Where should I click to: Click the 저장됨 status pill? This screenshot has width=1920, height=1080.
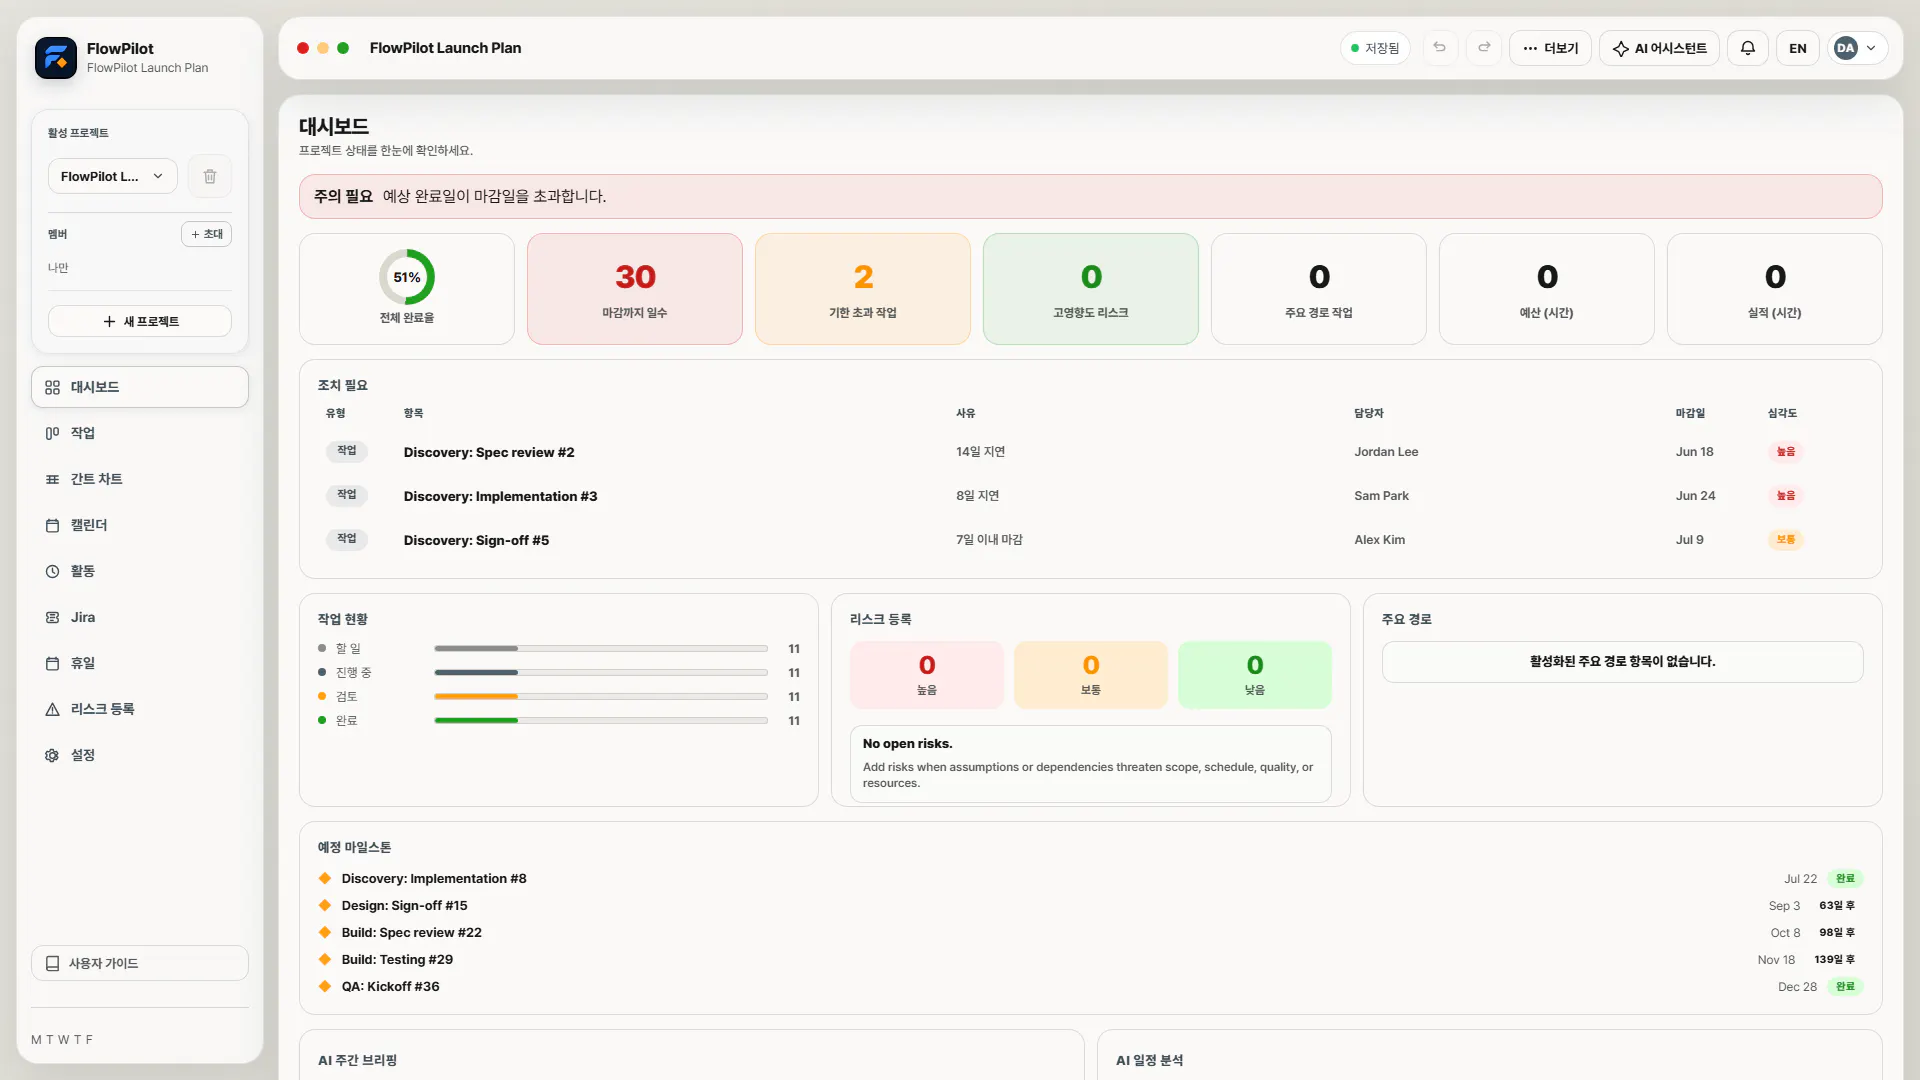point(1375,48)
